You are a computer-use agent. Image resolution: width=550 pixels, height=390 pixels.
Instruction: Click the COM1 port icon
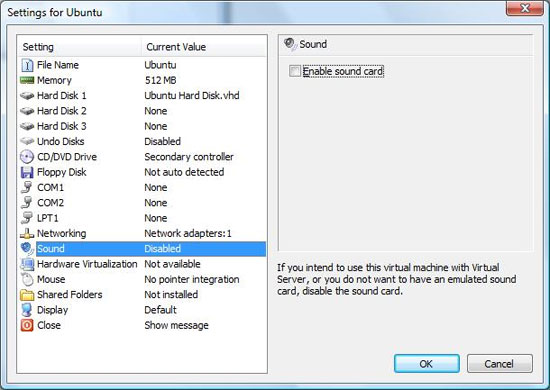click(27, 187)
